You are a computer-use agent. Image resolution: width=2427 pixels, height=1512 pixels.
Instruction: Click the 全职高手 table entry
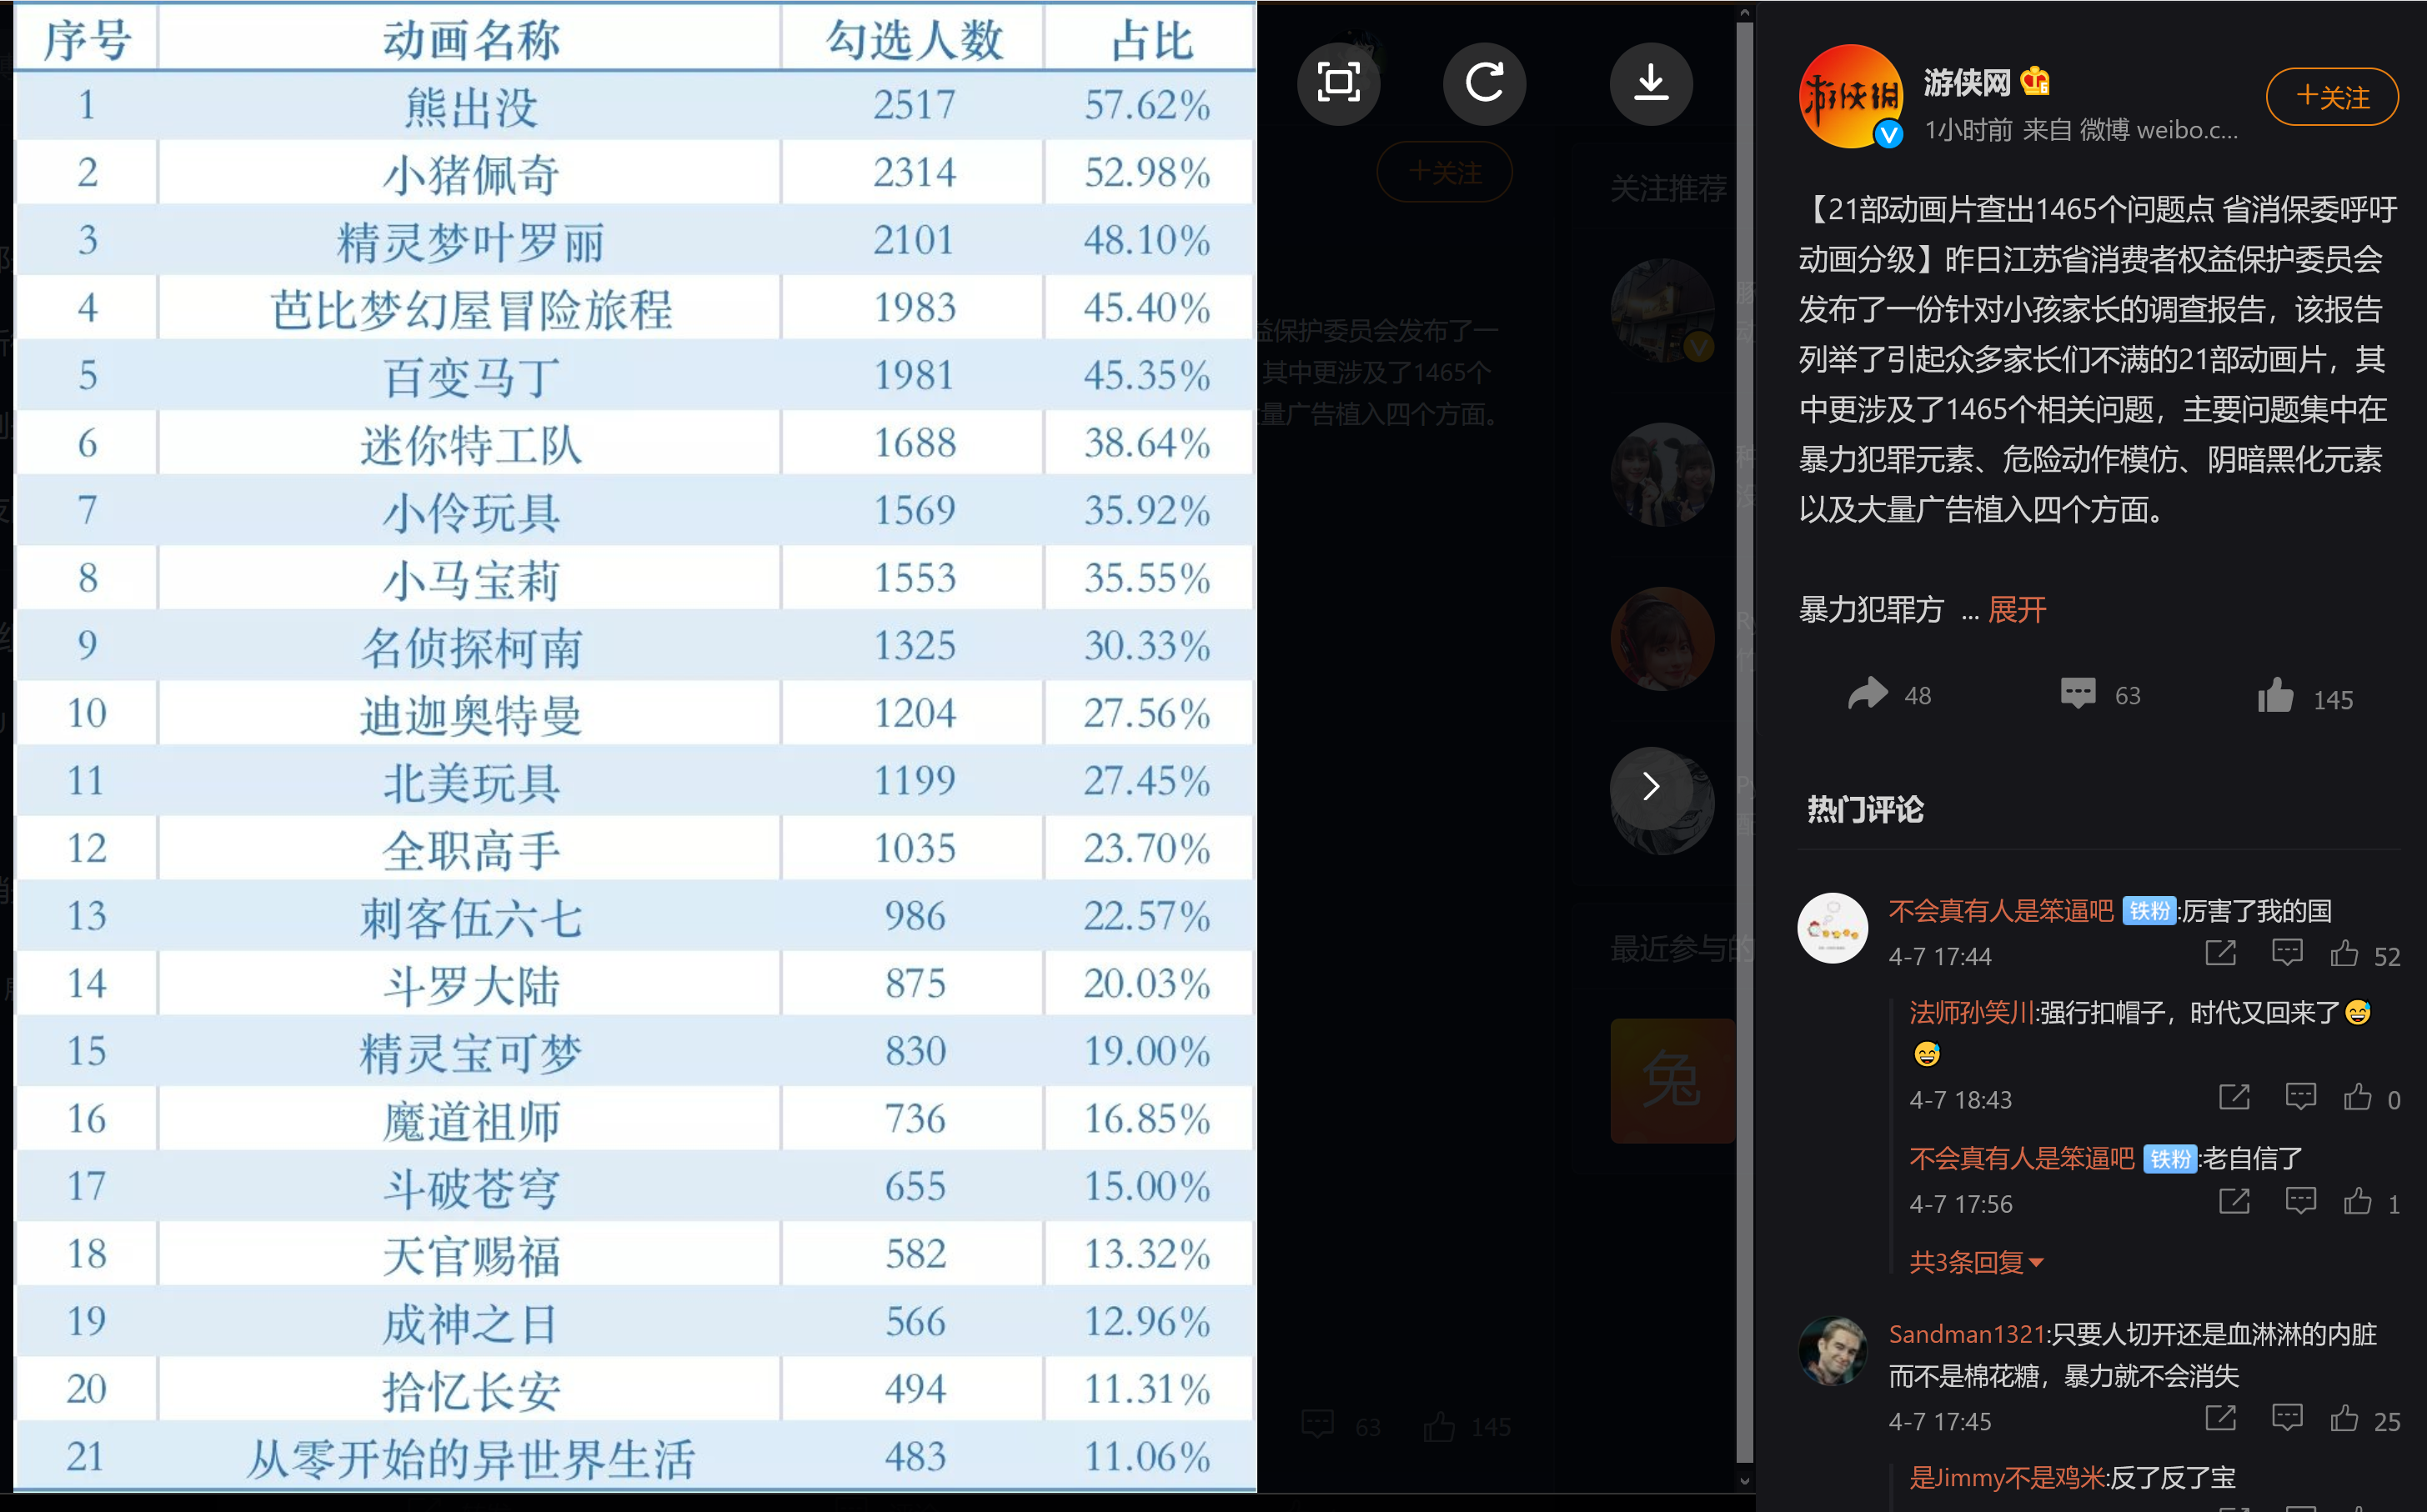pos(470,849)
